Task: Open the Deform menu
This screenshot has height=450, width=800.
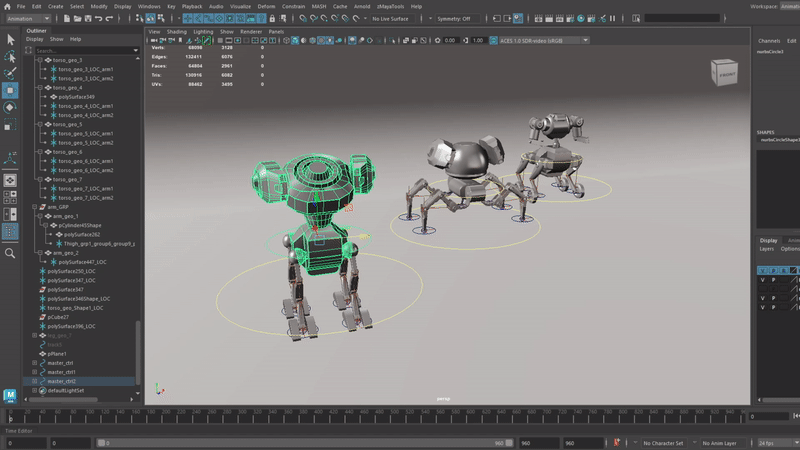Action: [x=266, y=7]
